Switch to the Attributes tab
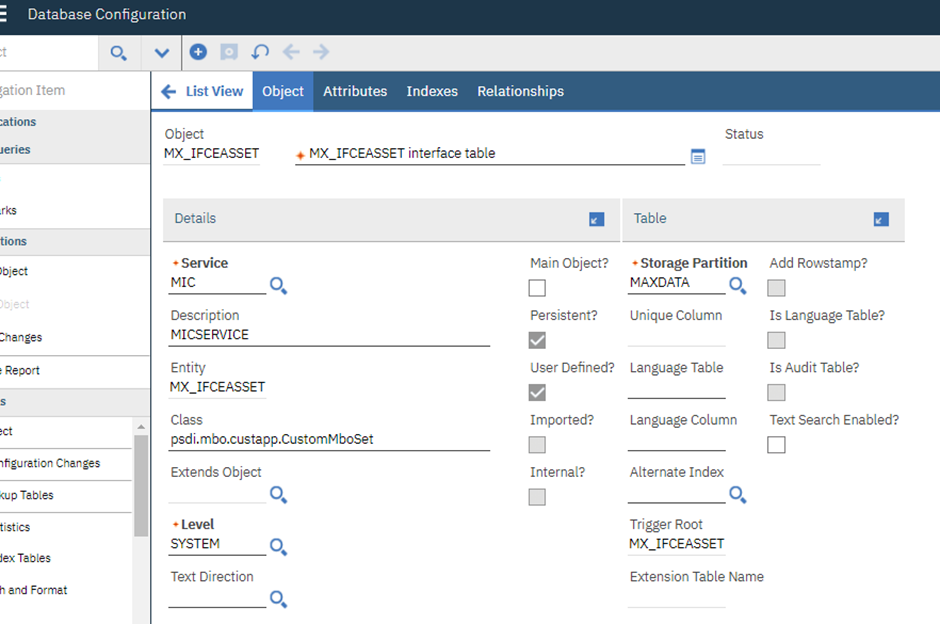The width and height of the screenshot is (940, 624). coord(355,91)
